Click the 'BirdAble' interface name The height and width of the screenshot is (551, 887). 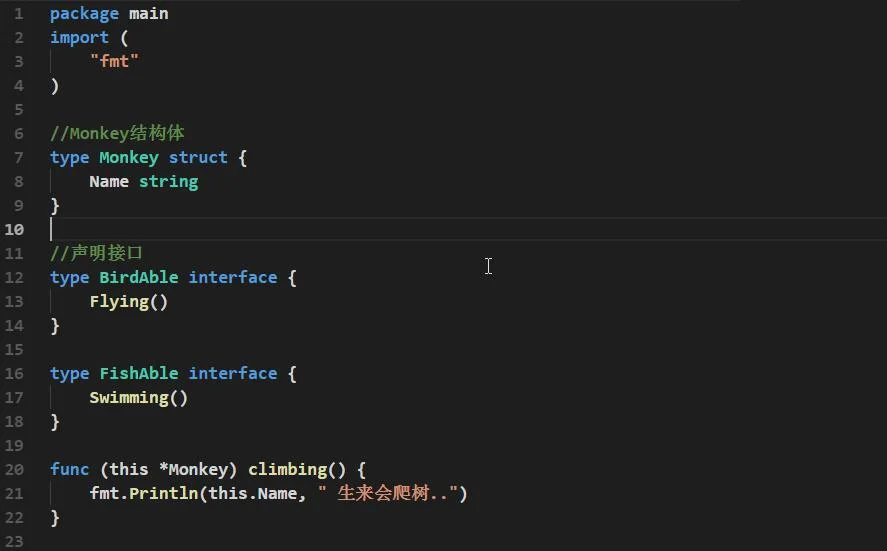click(x=139, y=277)
